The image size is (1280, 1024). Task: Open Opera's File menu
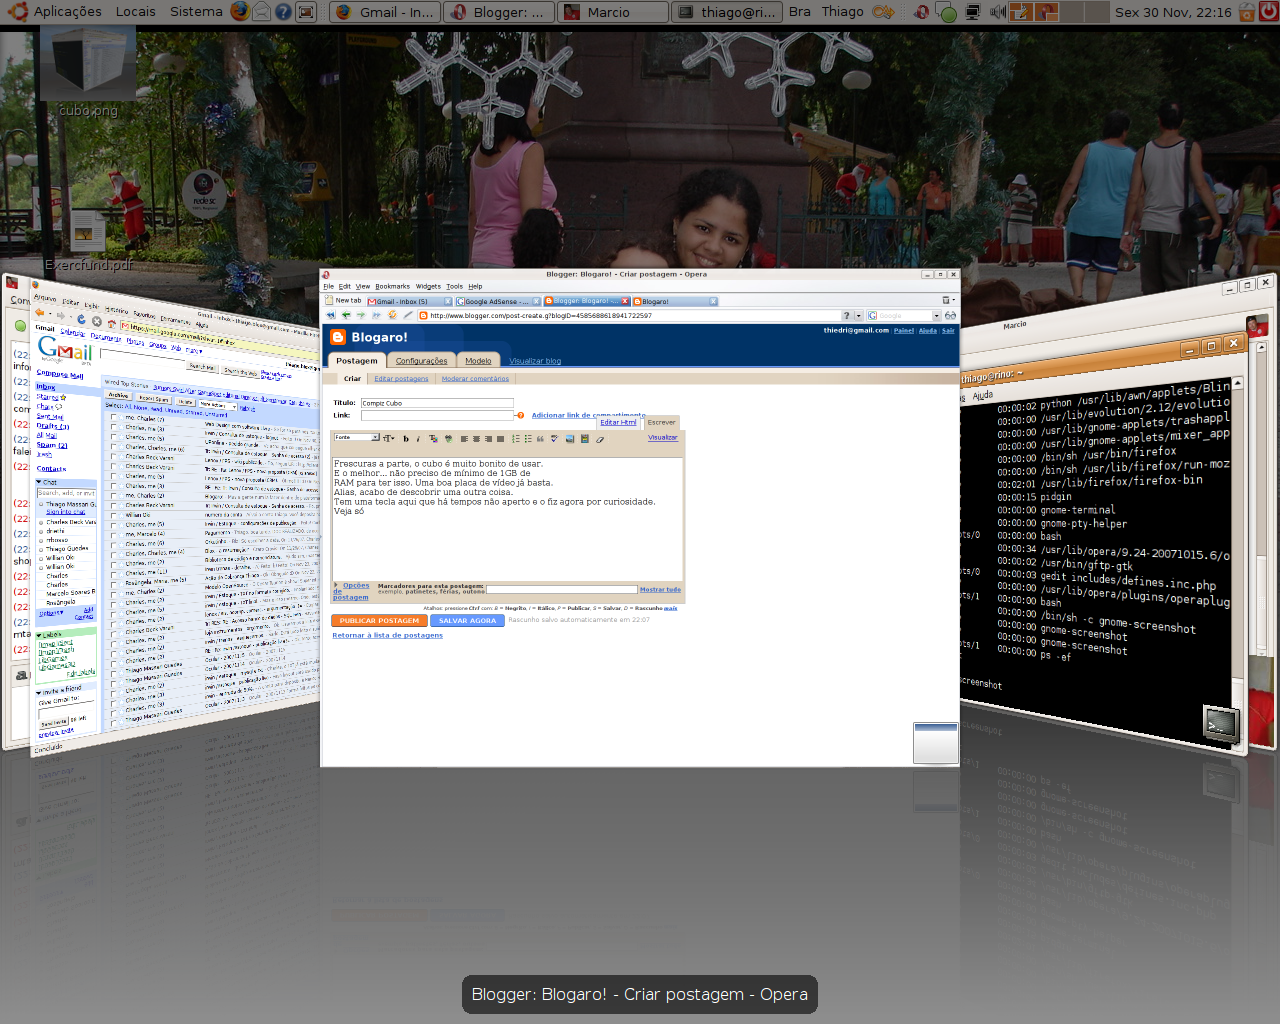click(328, 286)
